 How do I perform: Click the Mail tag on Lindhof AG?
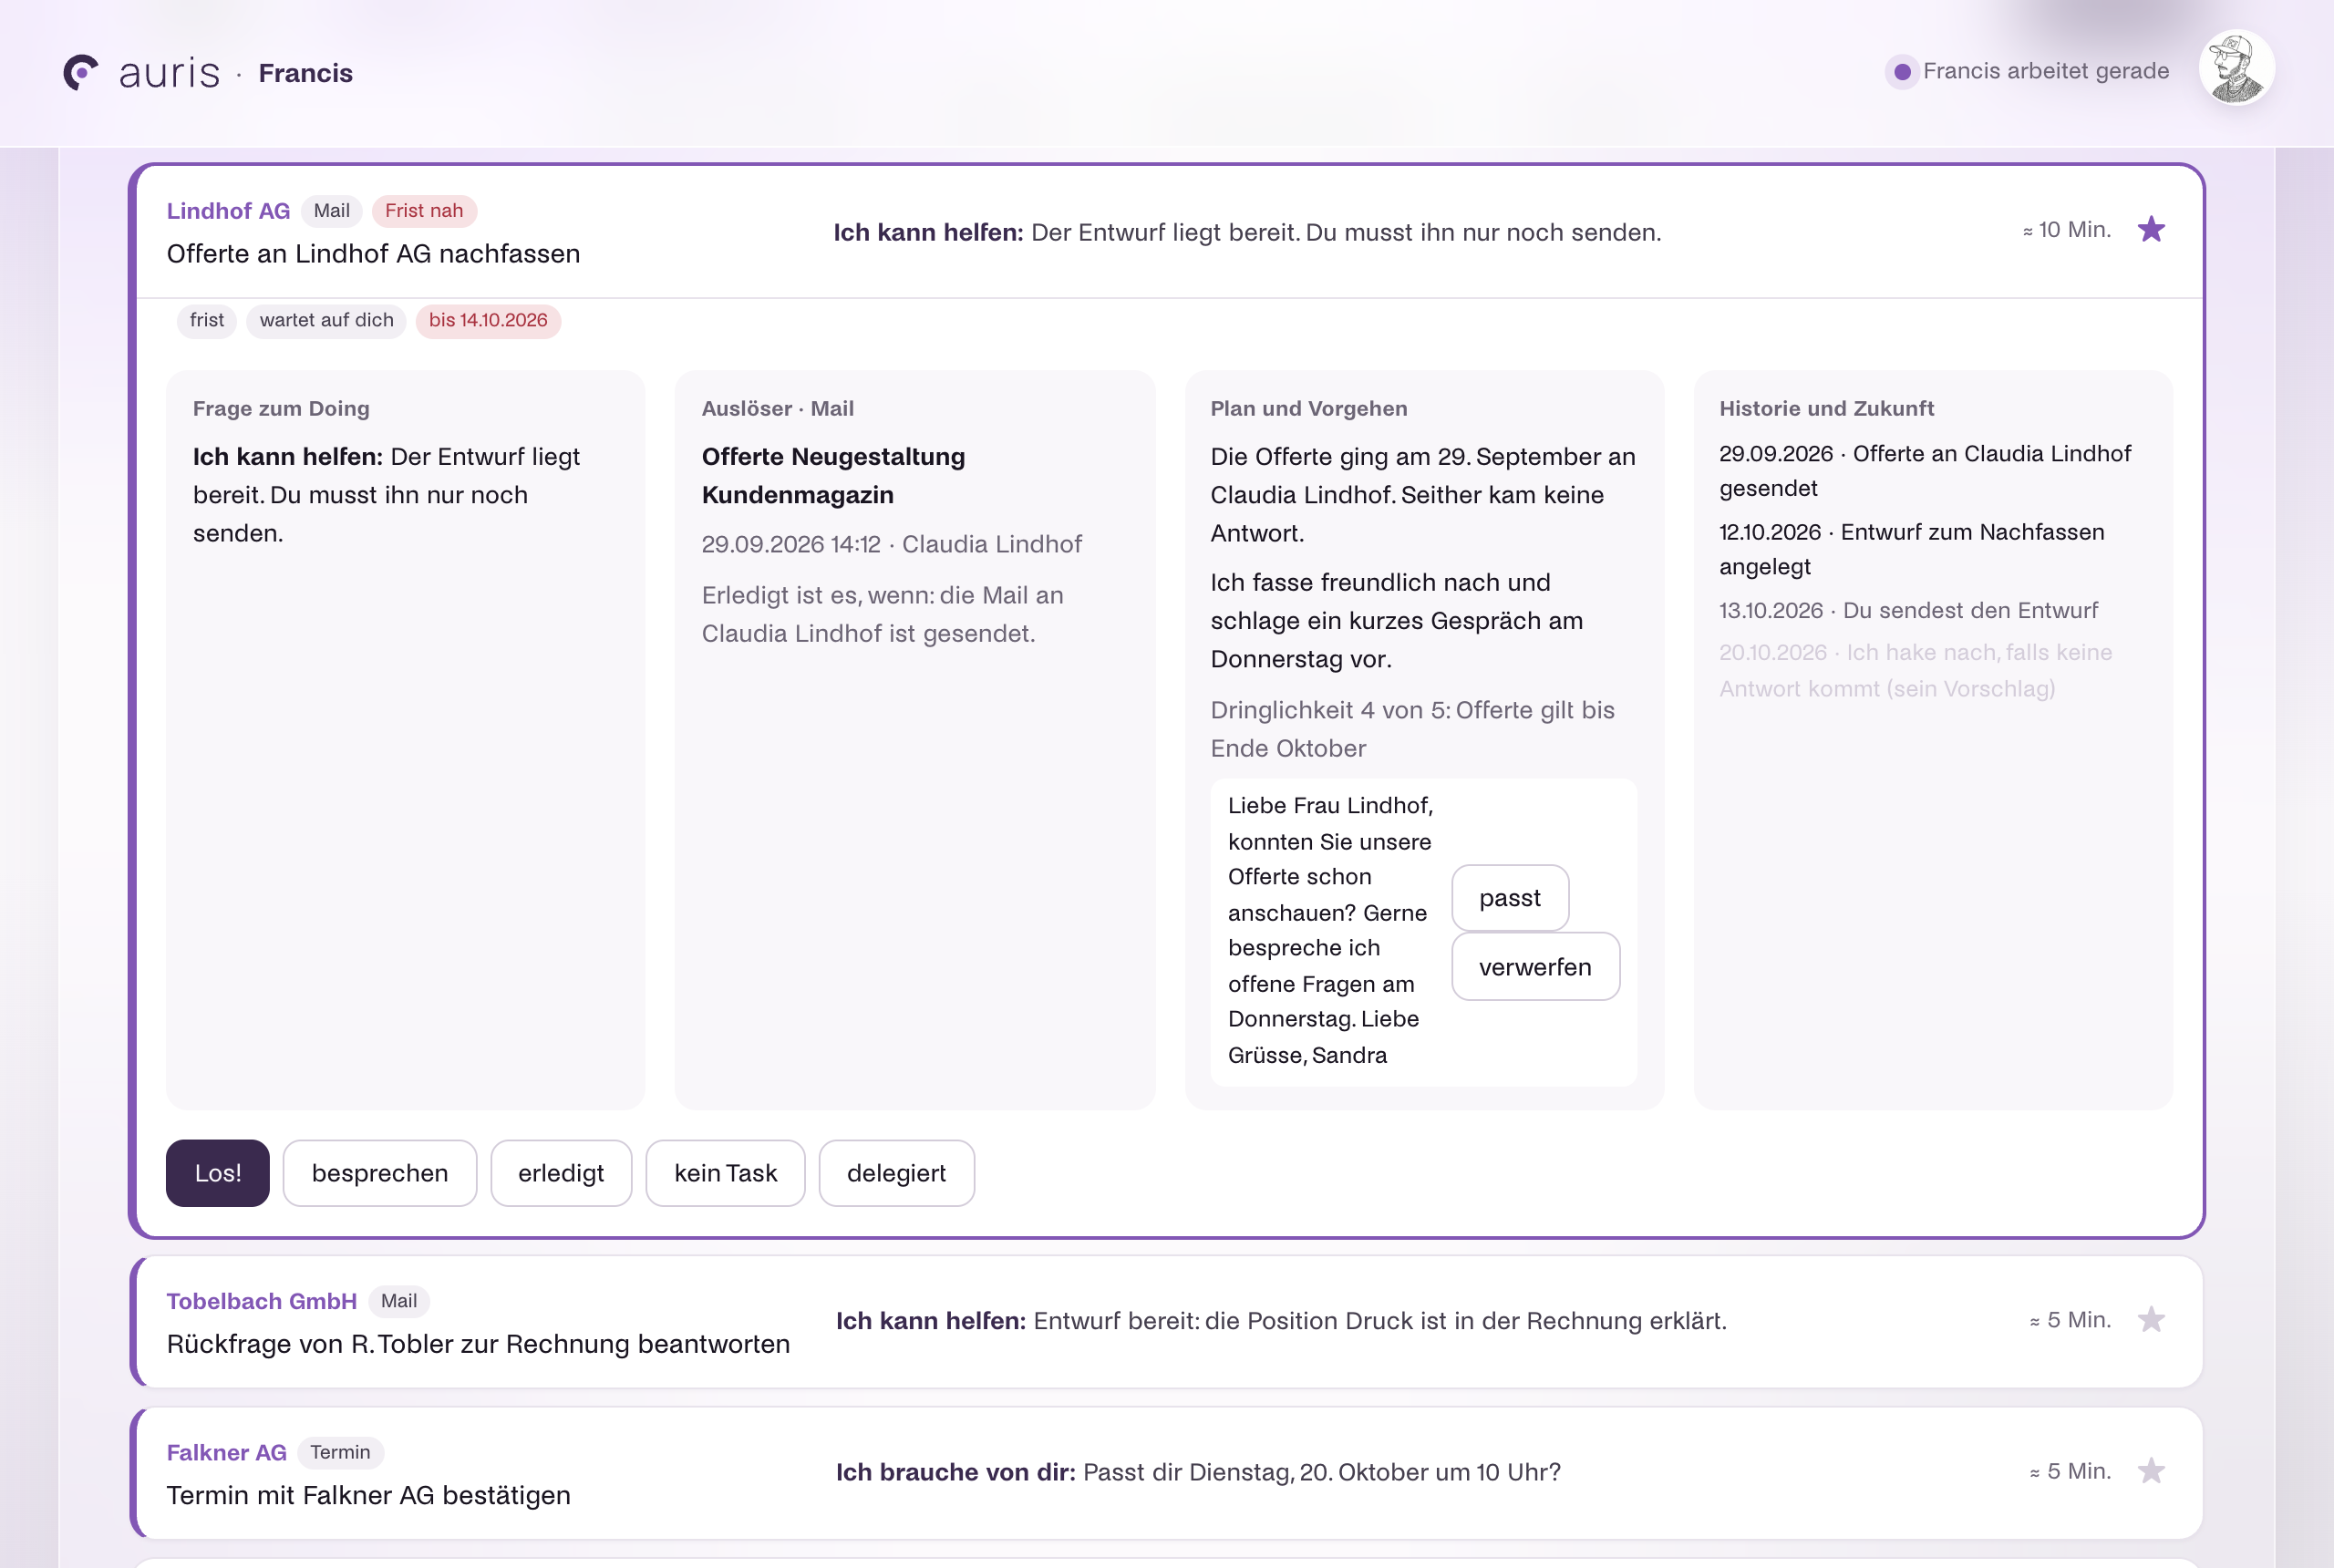pyautogui.click(x=332, y=211)
